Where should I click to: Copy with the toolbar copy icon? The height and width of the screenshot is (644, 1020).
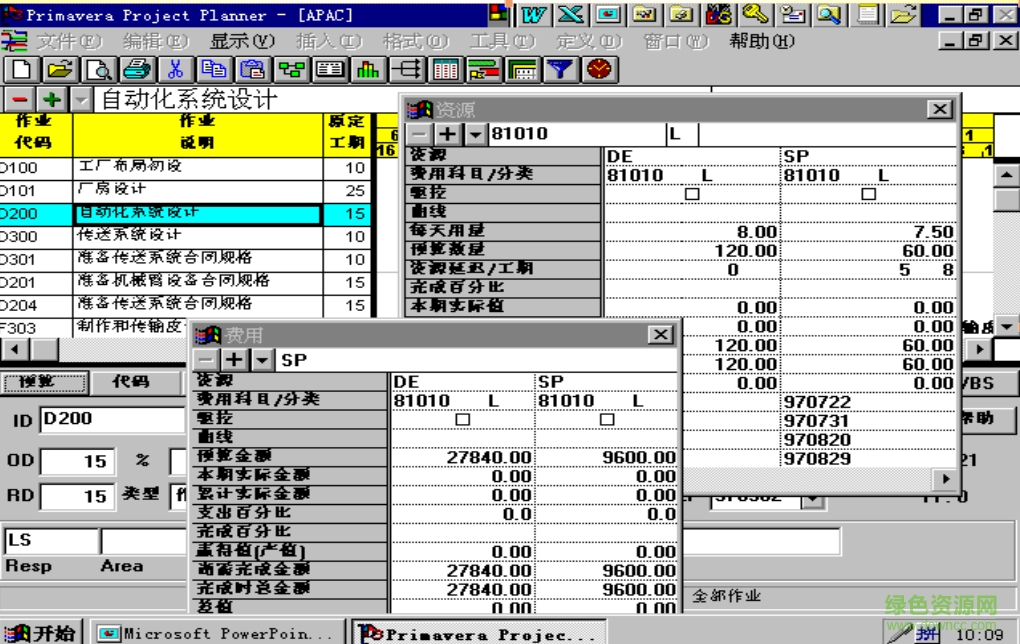point(214,69)
